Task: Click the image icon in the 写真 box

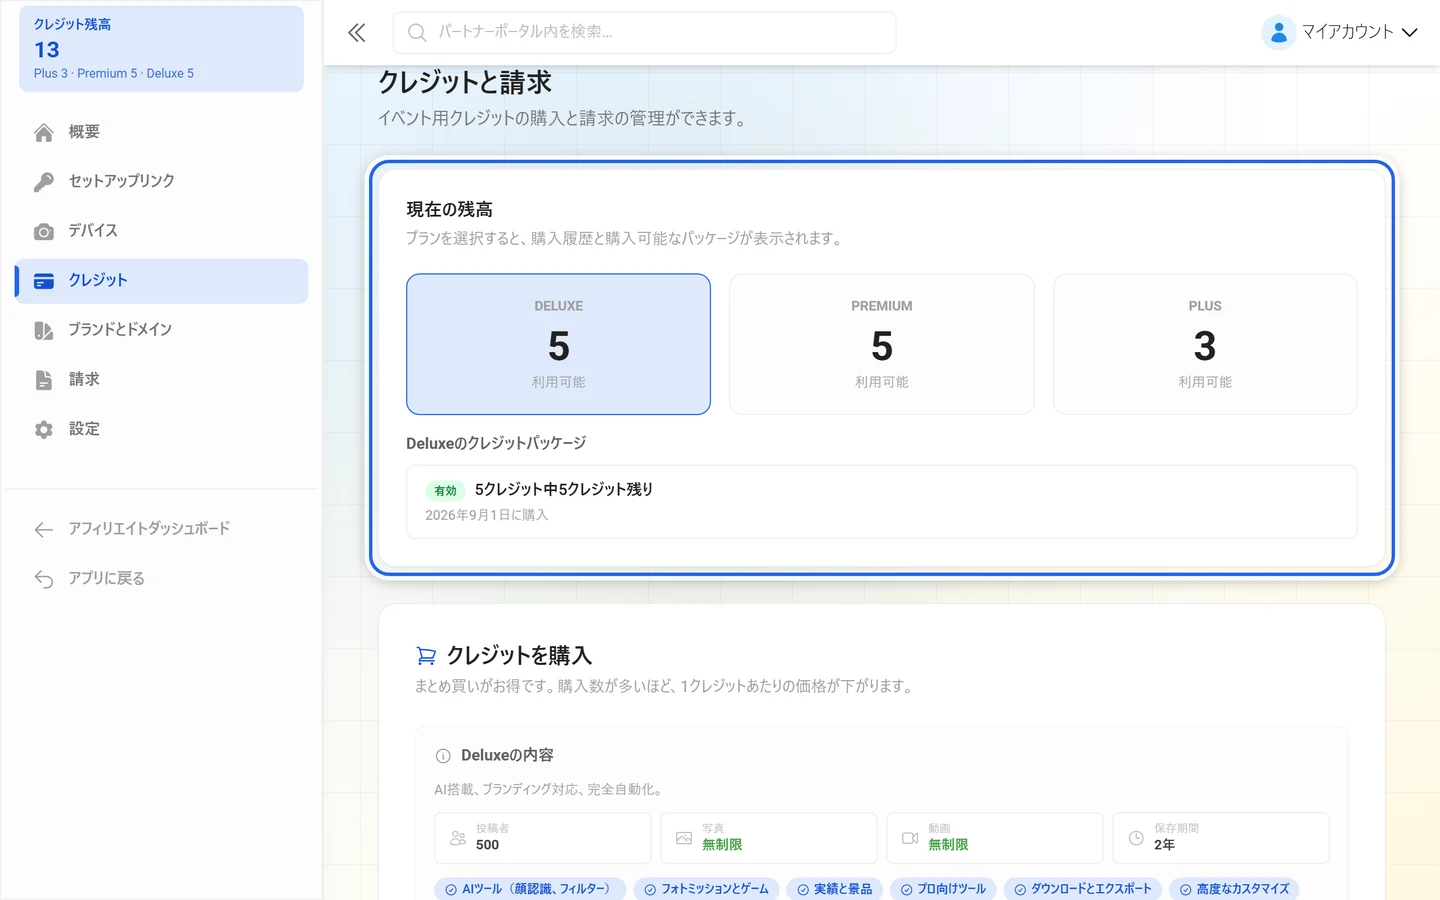Action: (684, 838)
